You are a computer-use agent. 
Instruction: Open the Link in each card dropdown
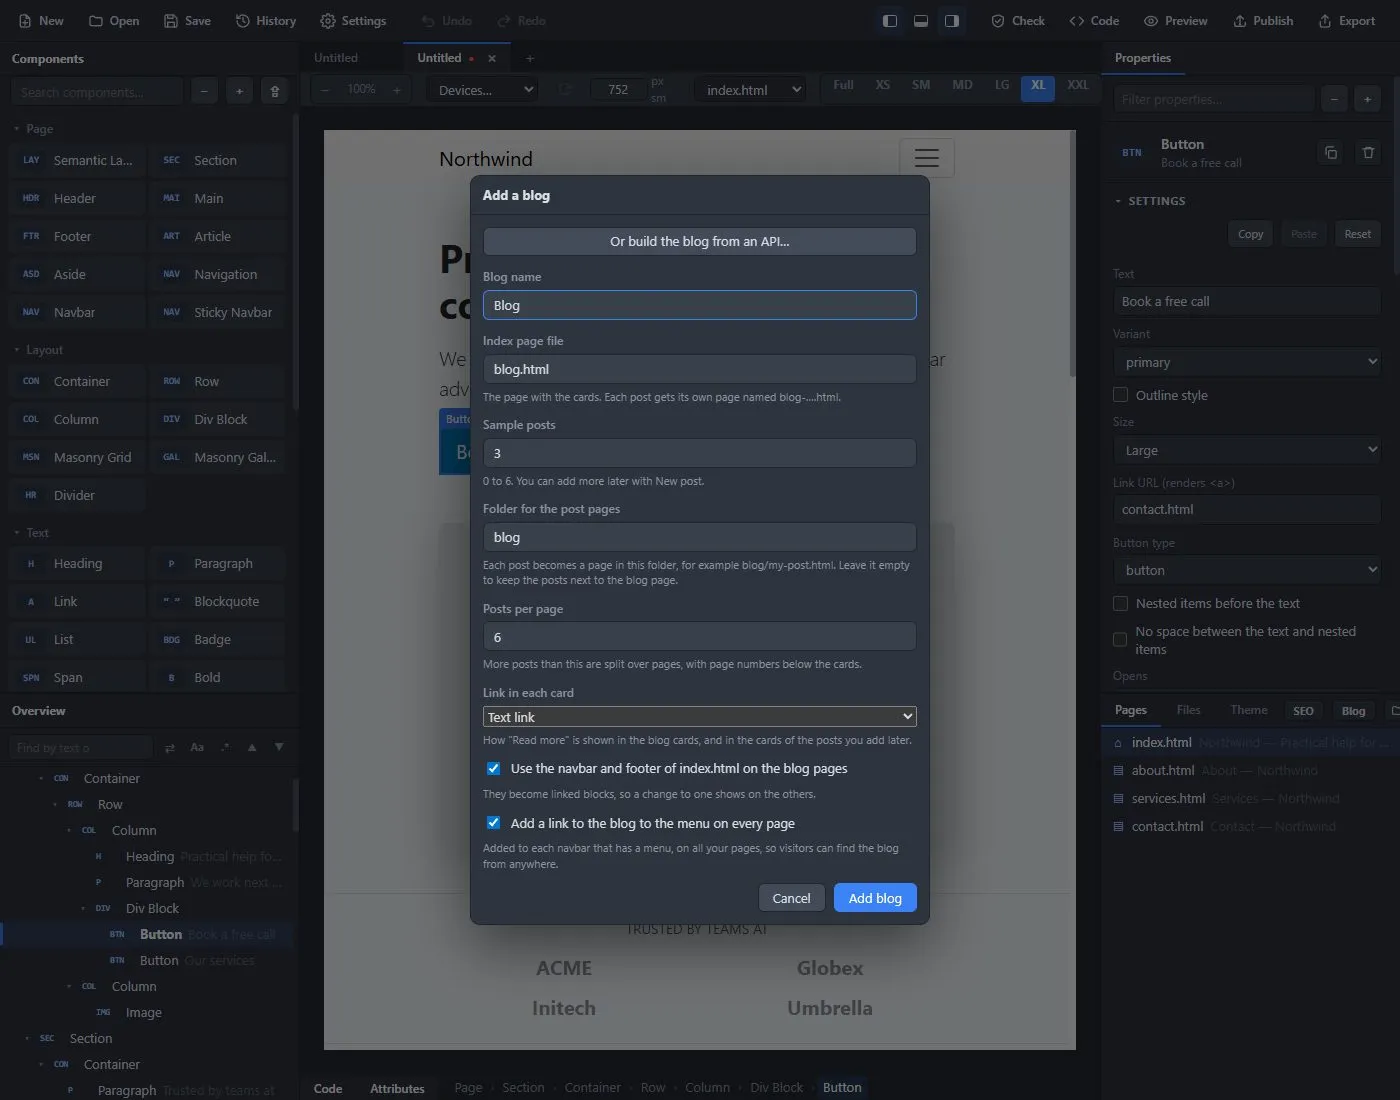coord(700,717)
